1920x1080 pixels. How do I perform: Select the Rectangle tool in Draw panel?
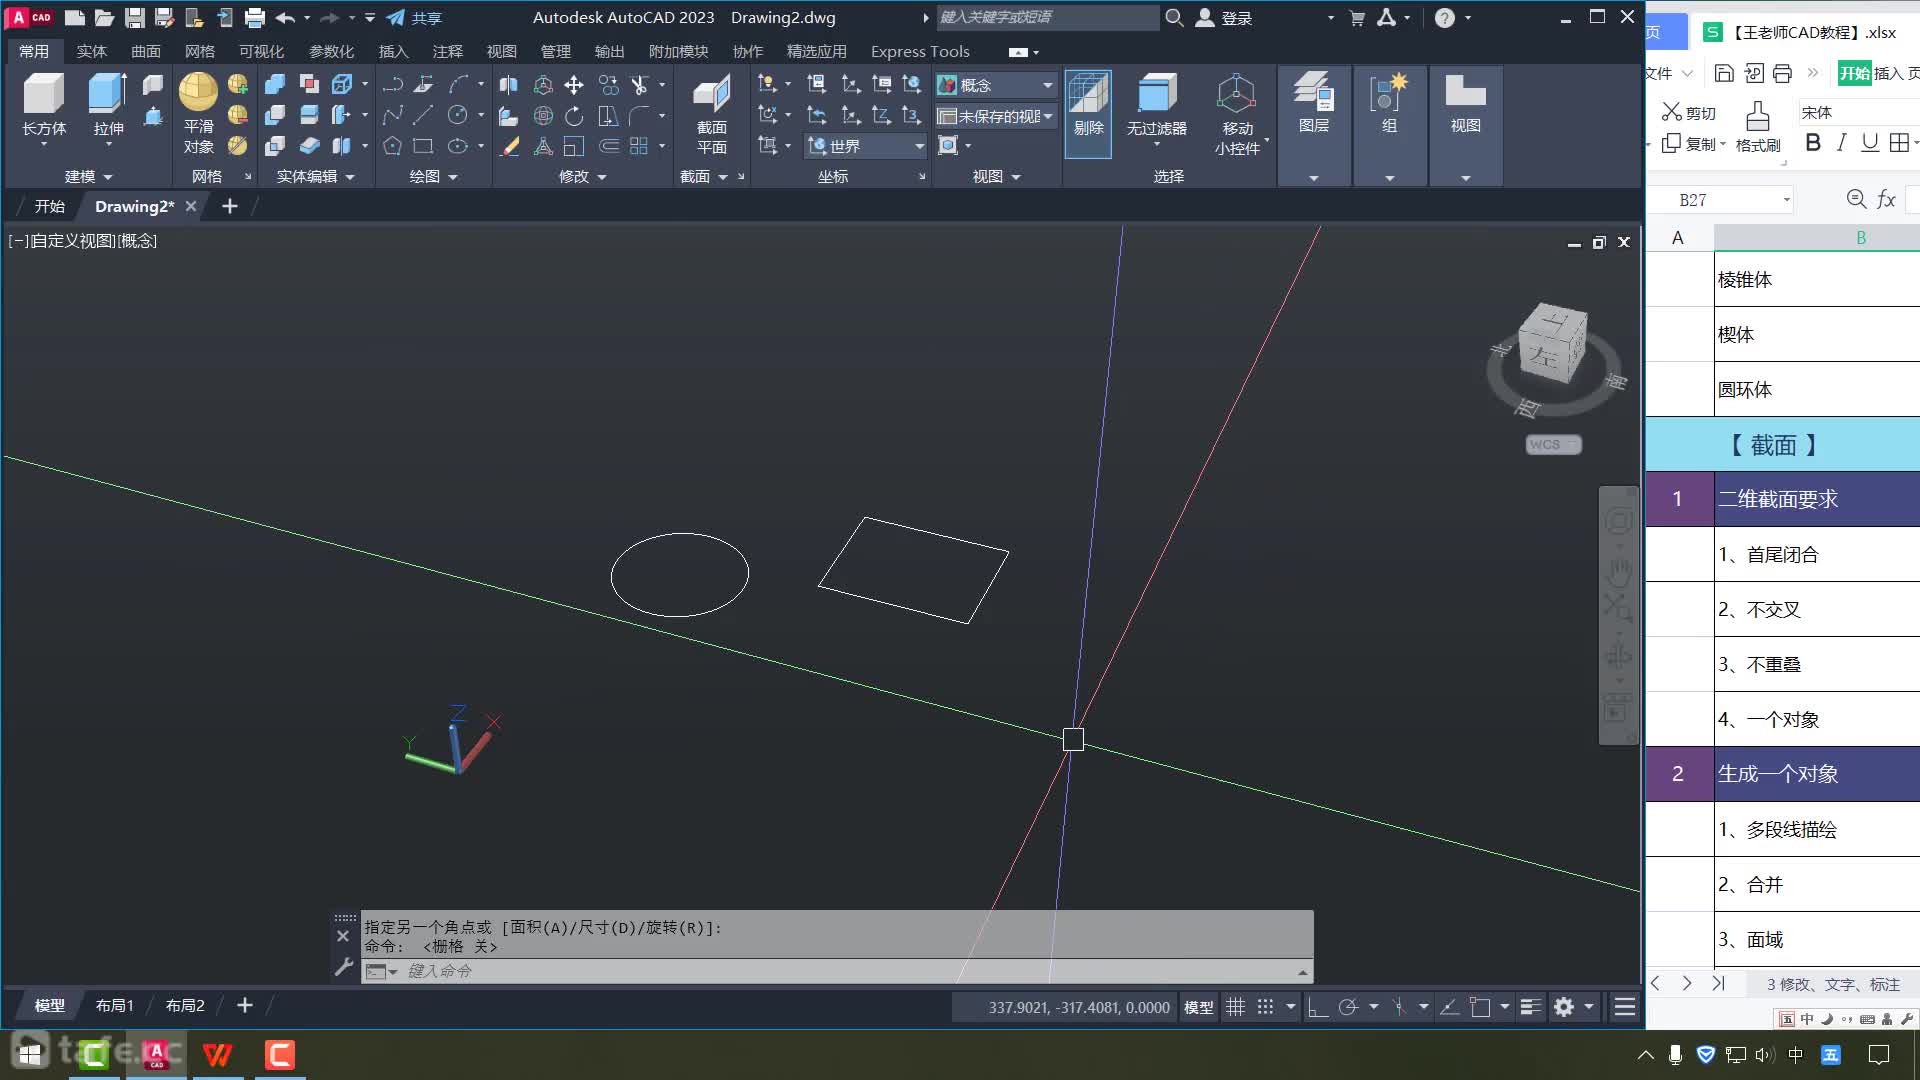[424, 146]
